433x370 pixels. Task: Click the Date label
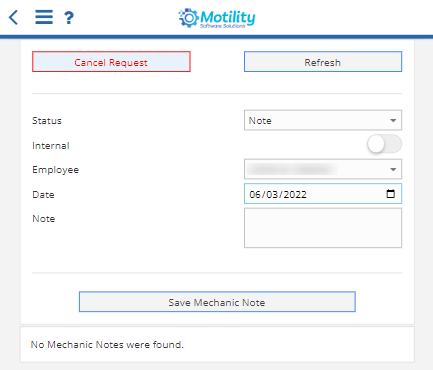tap(43, 195)
